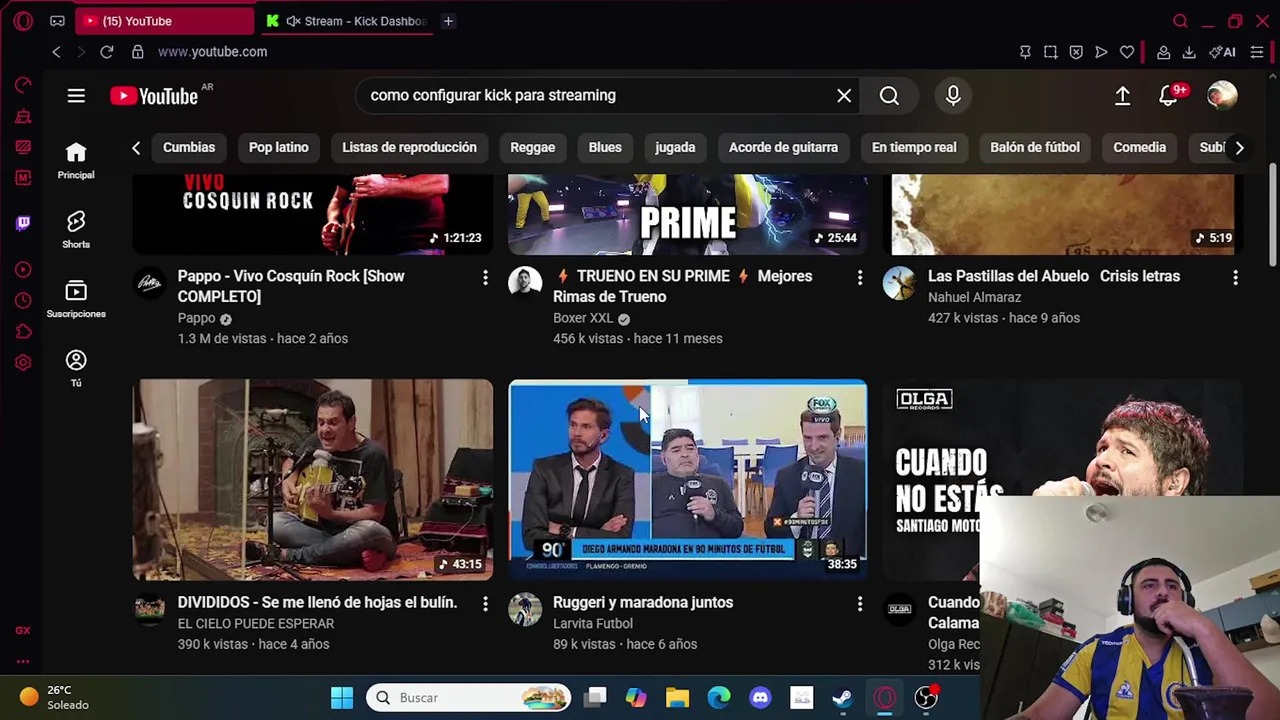Open options menu for TRUENO video
The width and height of the screenshot is (1280, 720).
coord(860,278)
